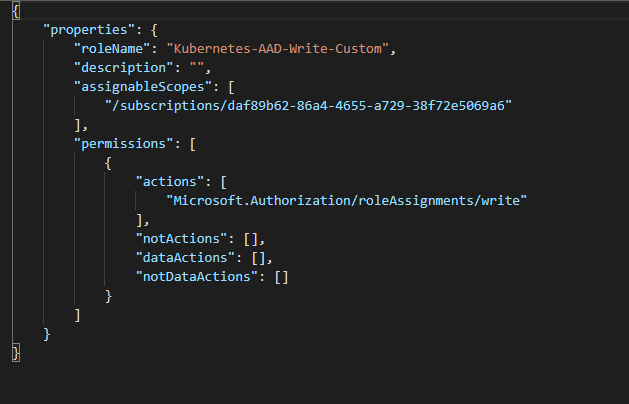Click the /subscriptions/daf89b62 scope string

coord(308,106)
